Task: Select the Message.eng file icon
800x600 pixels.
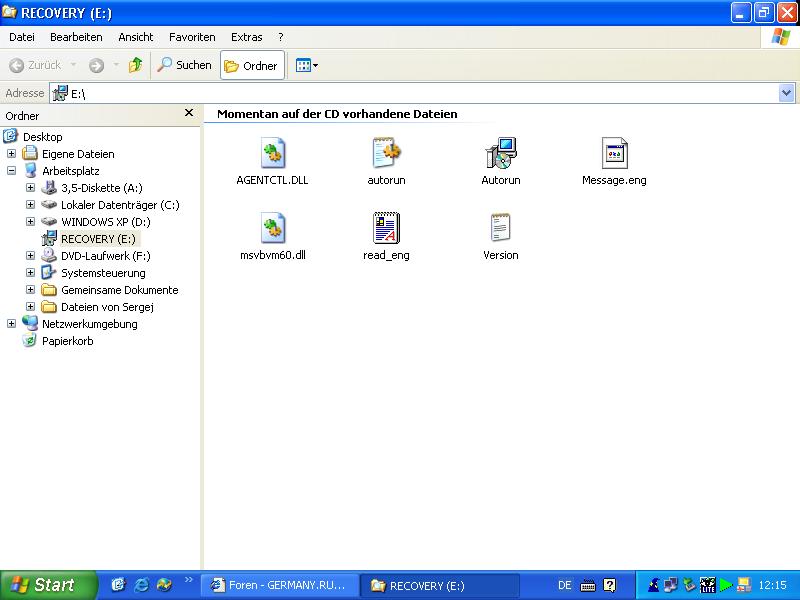Action: [x=614, y=154]
